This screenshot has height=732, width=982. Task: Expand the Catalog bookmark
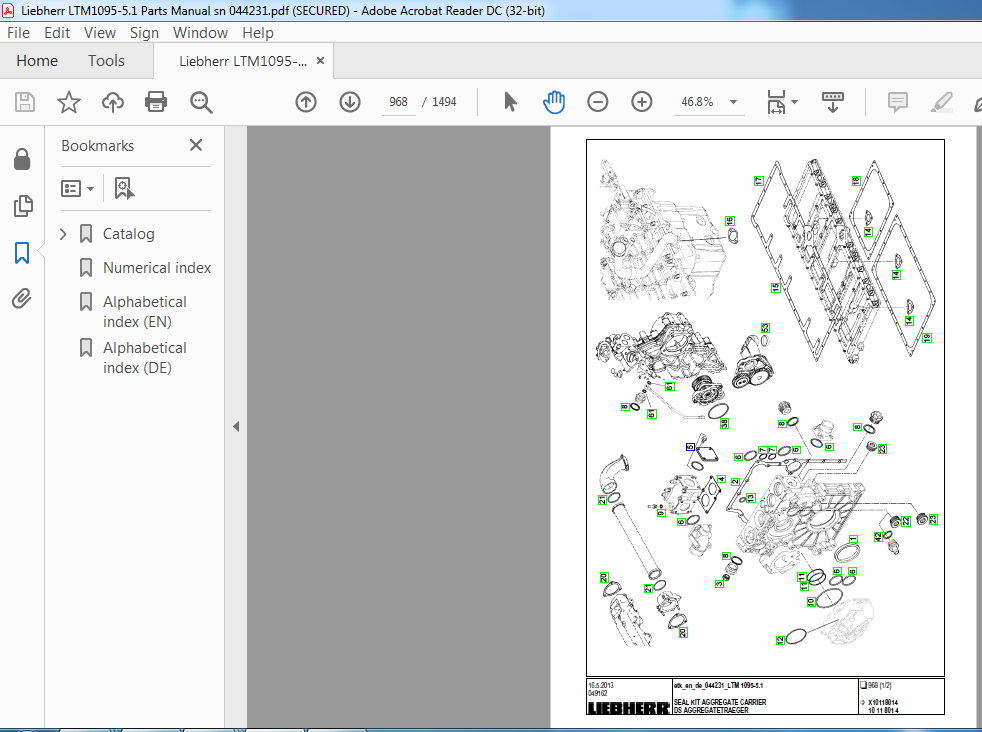(x=63, y=234)
